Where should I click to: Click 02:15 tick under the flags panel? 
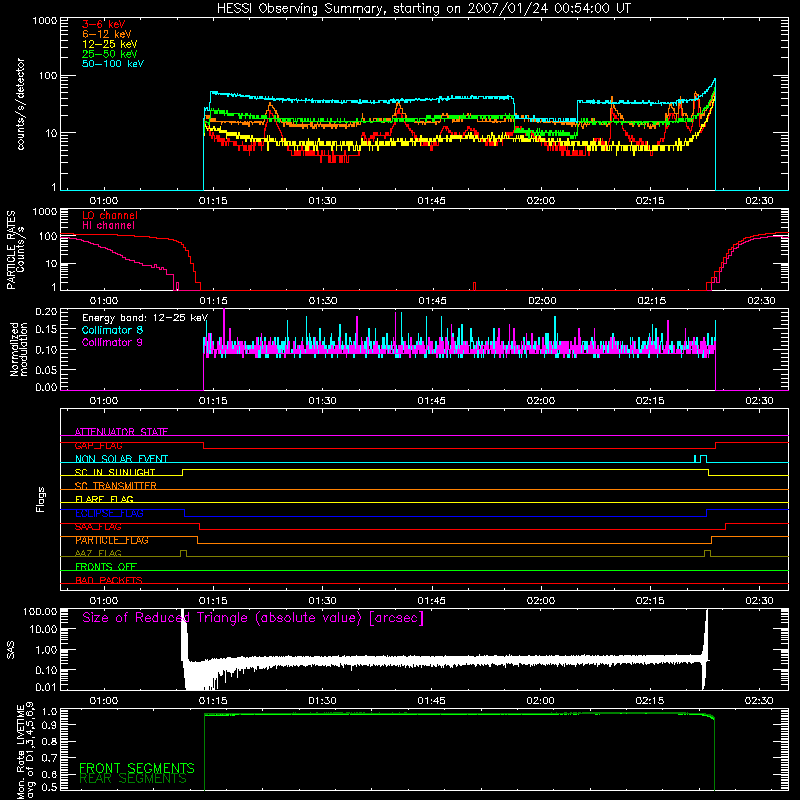650,601
